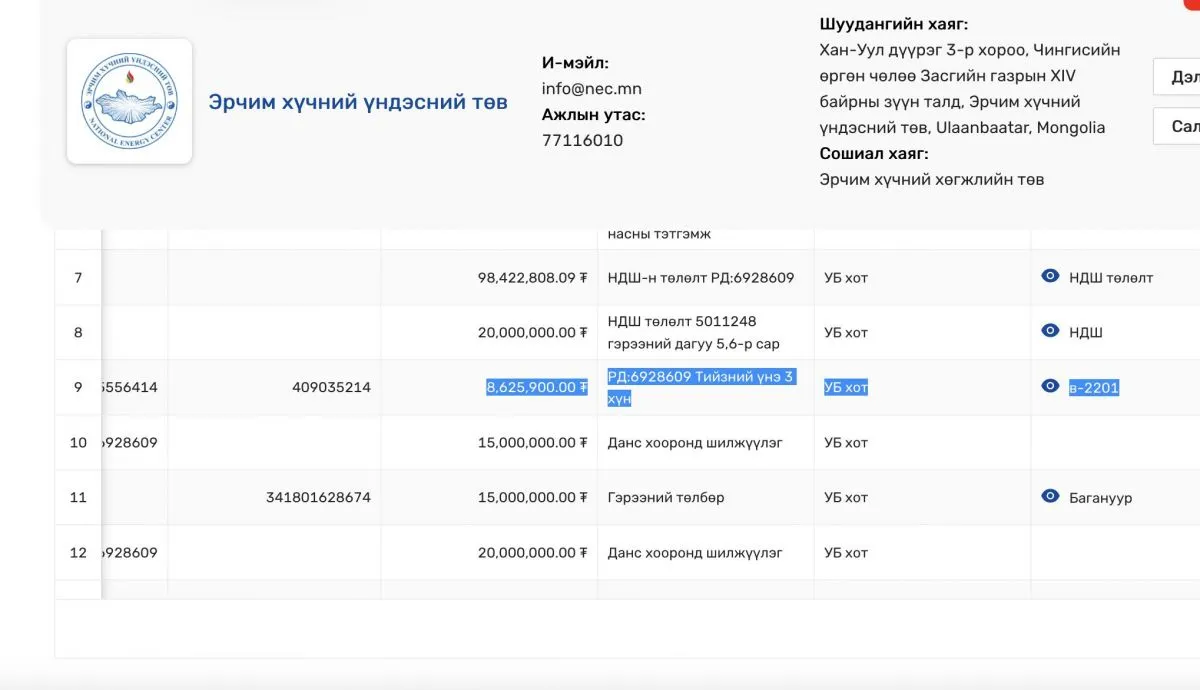The height and width of the screenshot is (690, 1200).
Task: Click the eye icon beside НДШ төлөлт
Action: [x=1050, y=276]
